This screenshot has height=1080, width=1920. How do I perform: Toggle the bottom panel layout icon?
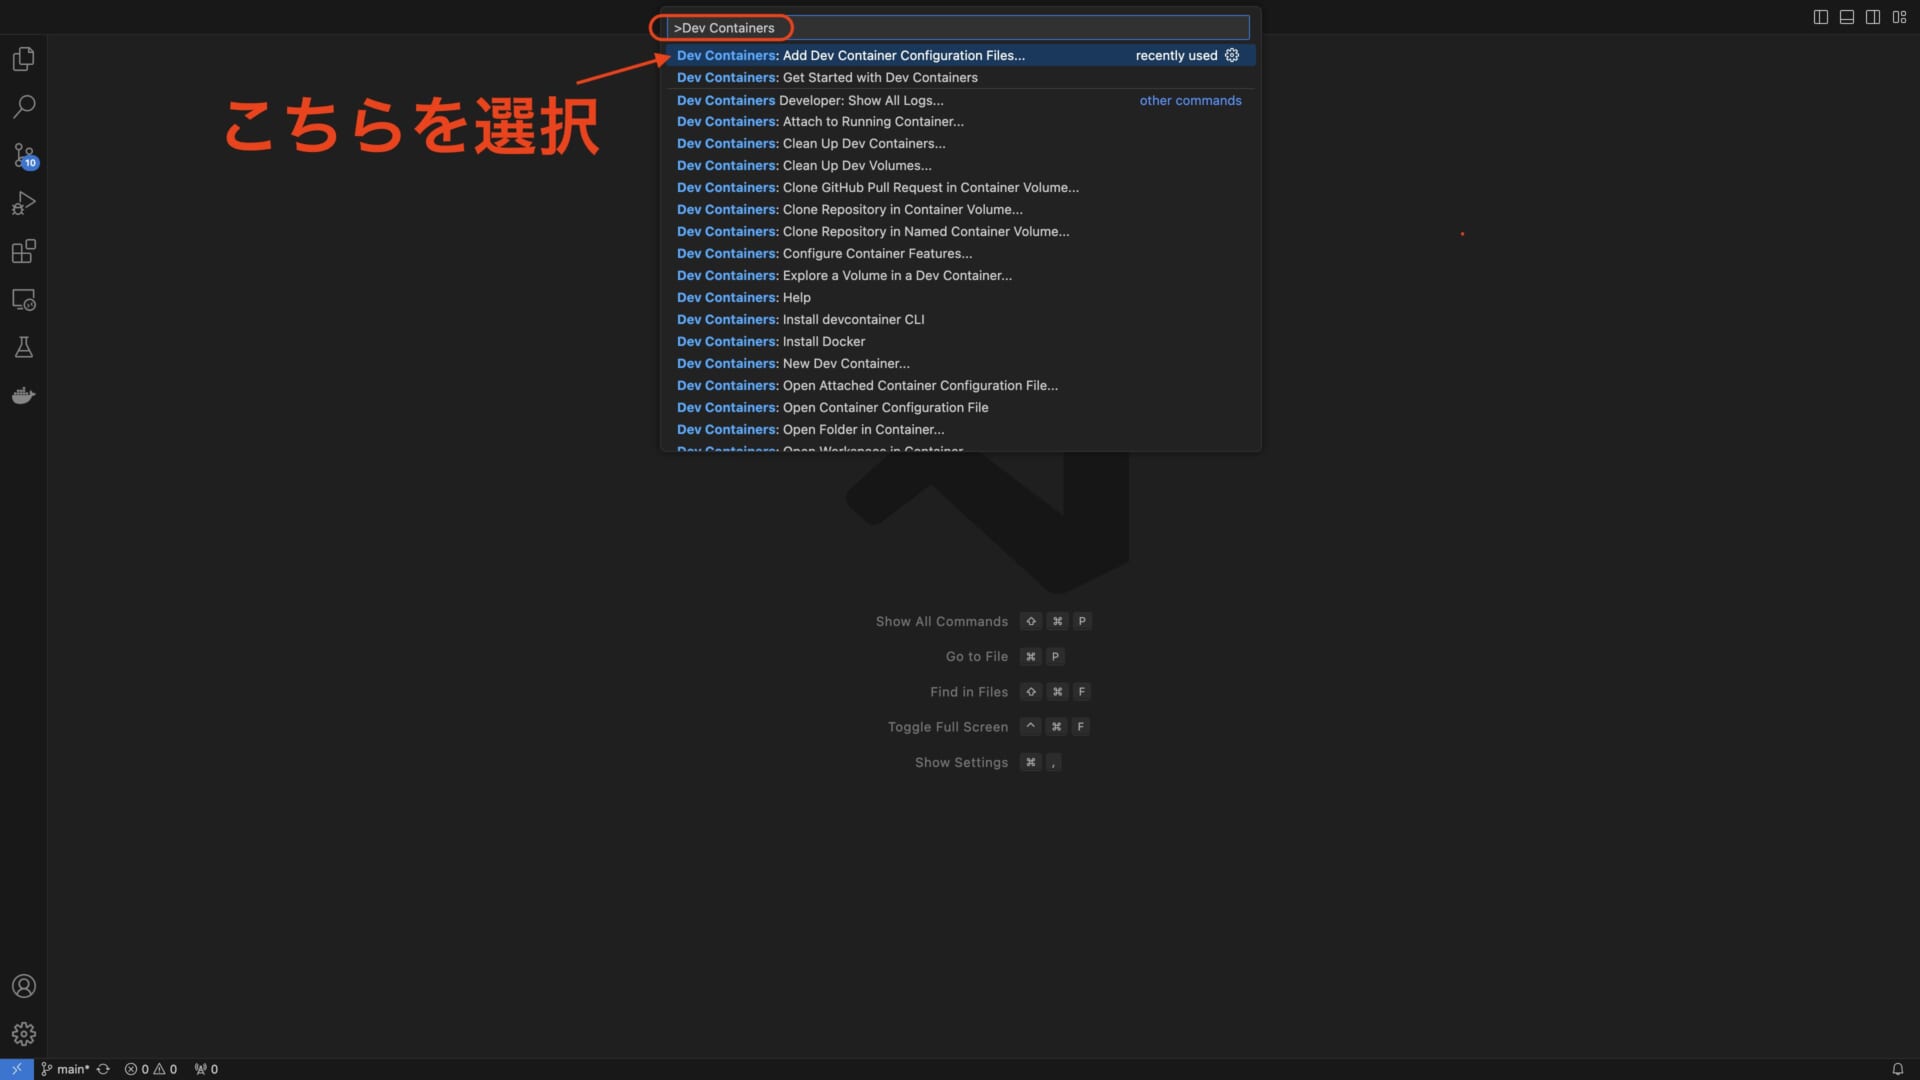pyautogui.click(x=1847, y=17)
